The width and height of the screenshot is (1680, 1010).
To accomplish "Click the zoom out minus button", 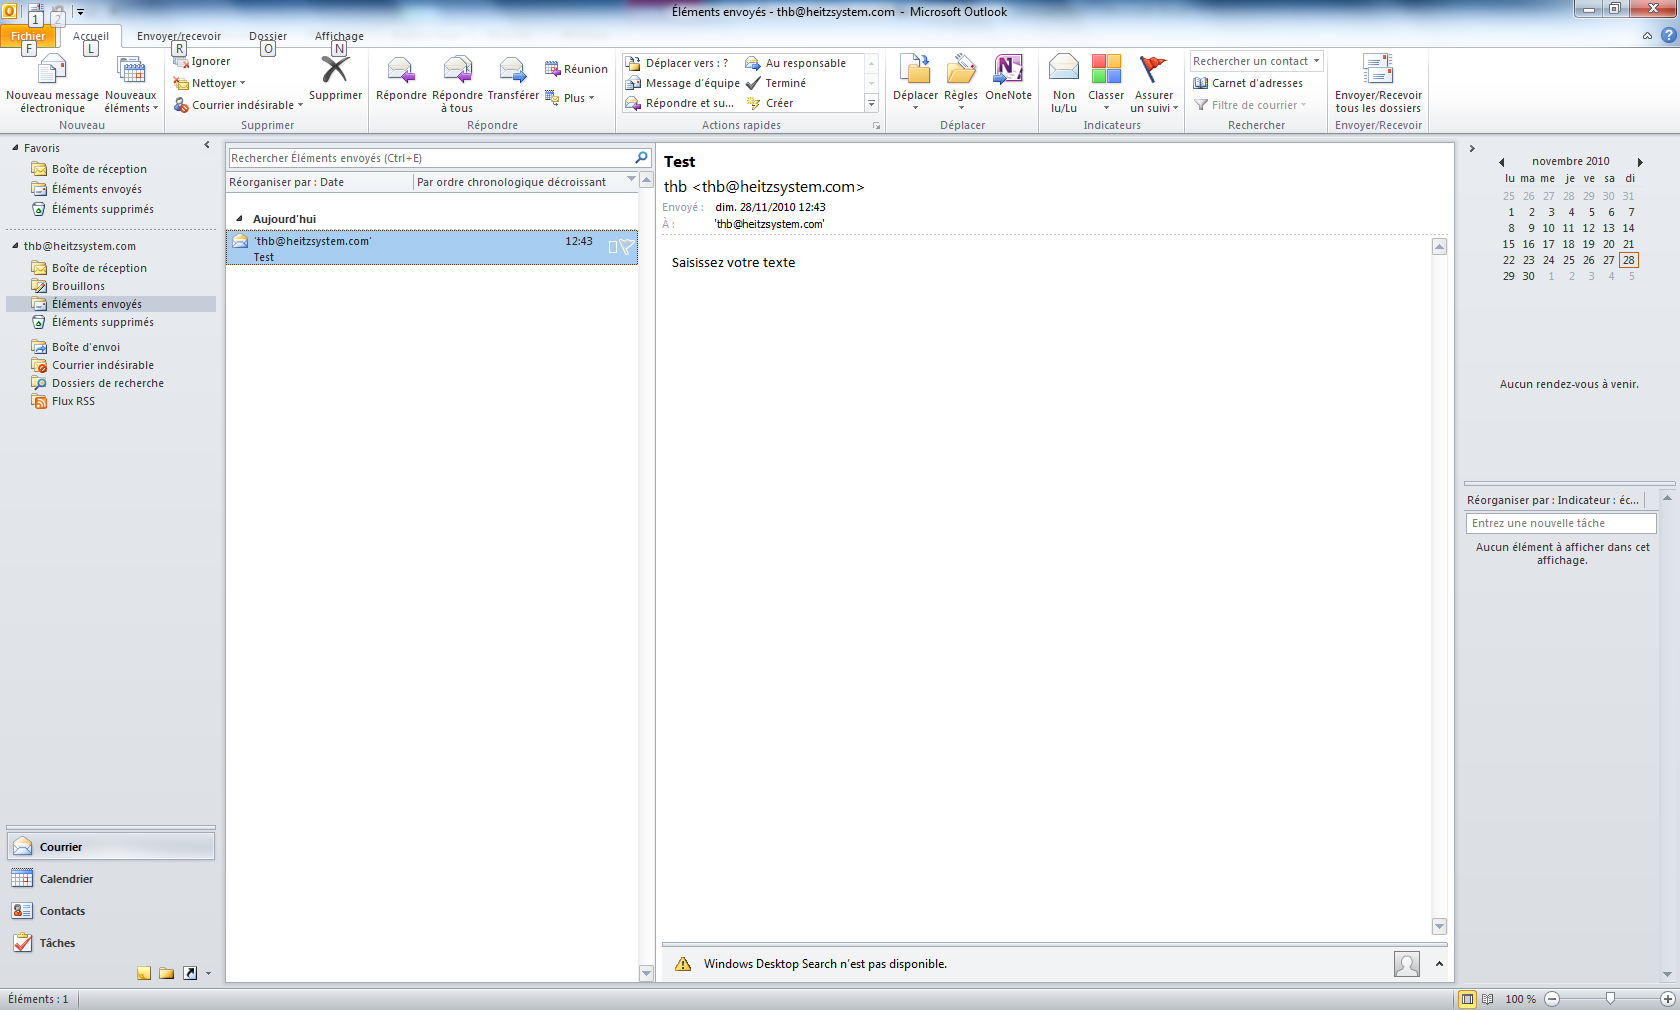I will 1552,999.
